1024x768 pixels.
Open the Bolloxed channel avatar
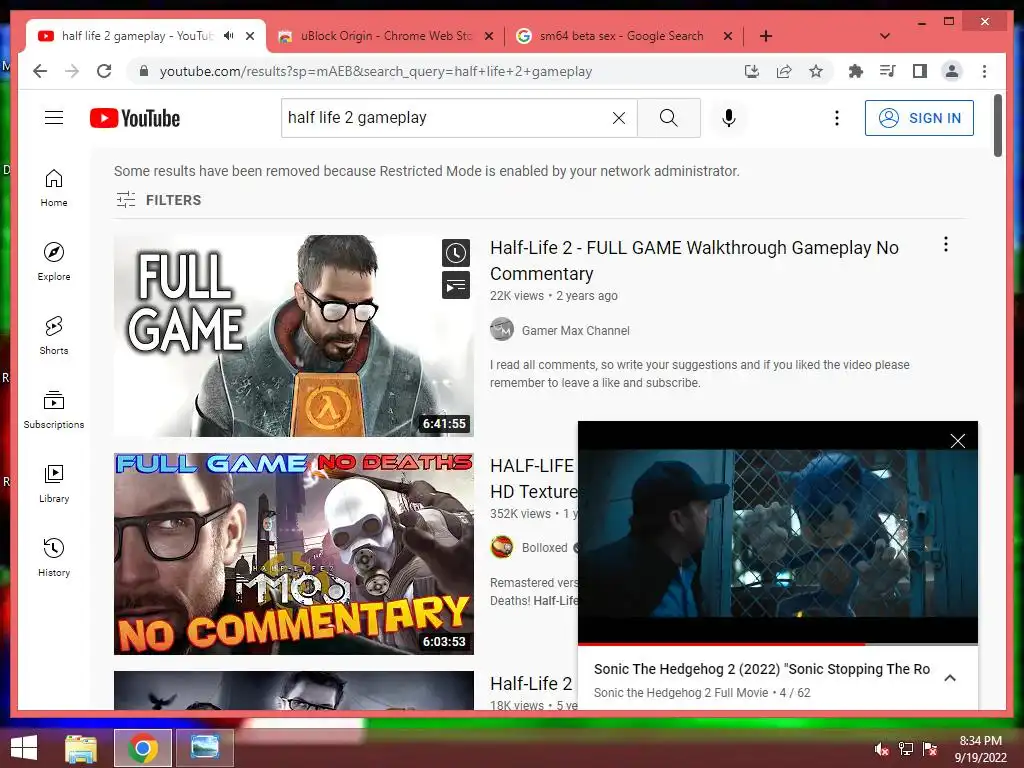coord(502,547)
